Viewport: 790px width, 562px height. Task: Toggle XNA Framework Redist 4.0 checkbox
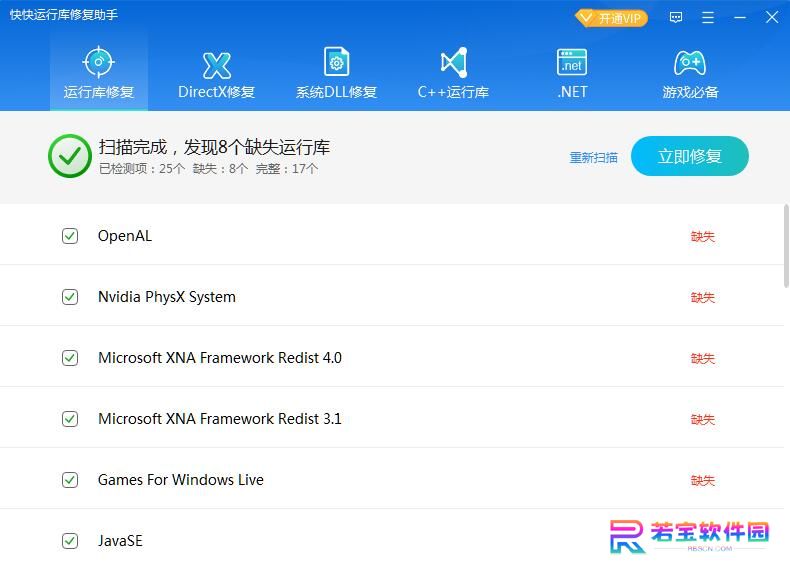(x=70, y=358)
